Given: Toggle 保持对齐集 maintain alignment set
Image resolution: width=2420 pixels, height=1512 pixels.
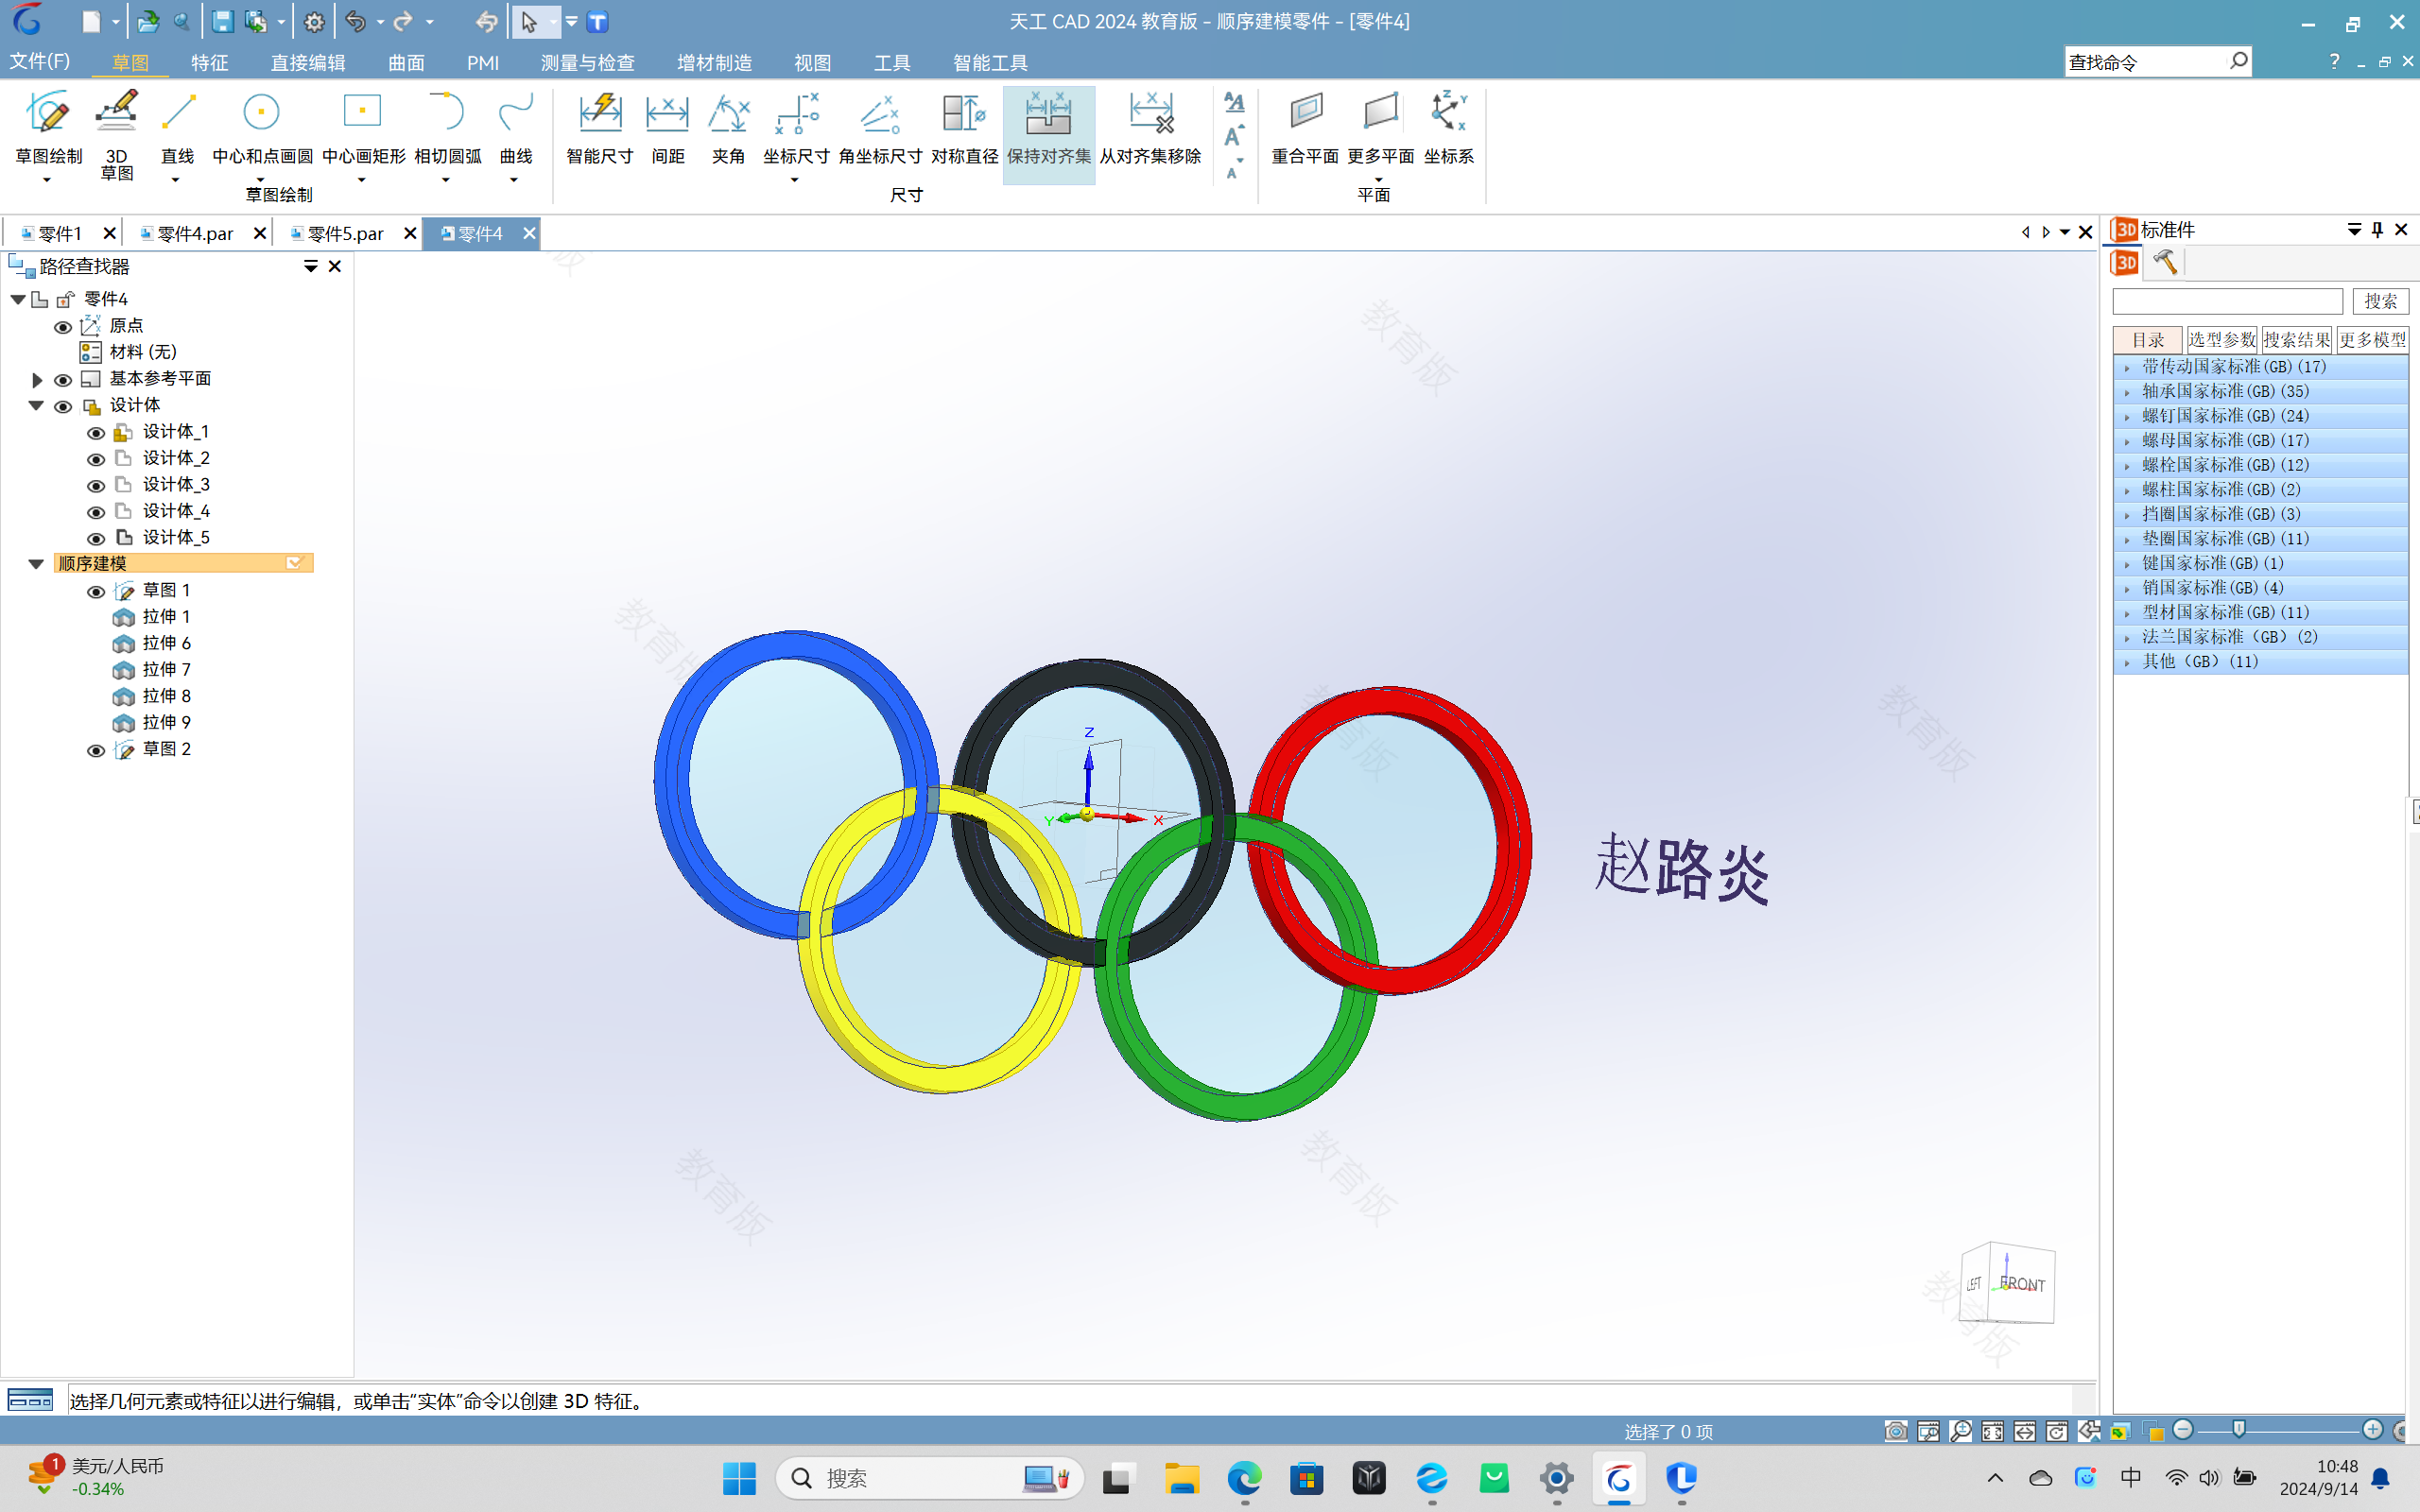Looking at the screenshot, I should (x=1049, y=134).
